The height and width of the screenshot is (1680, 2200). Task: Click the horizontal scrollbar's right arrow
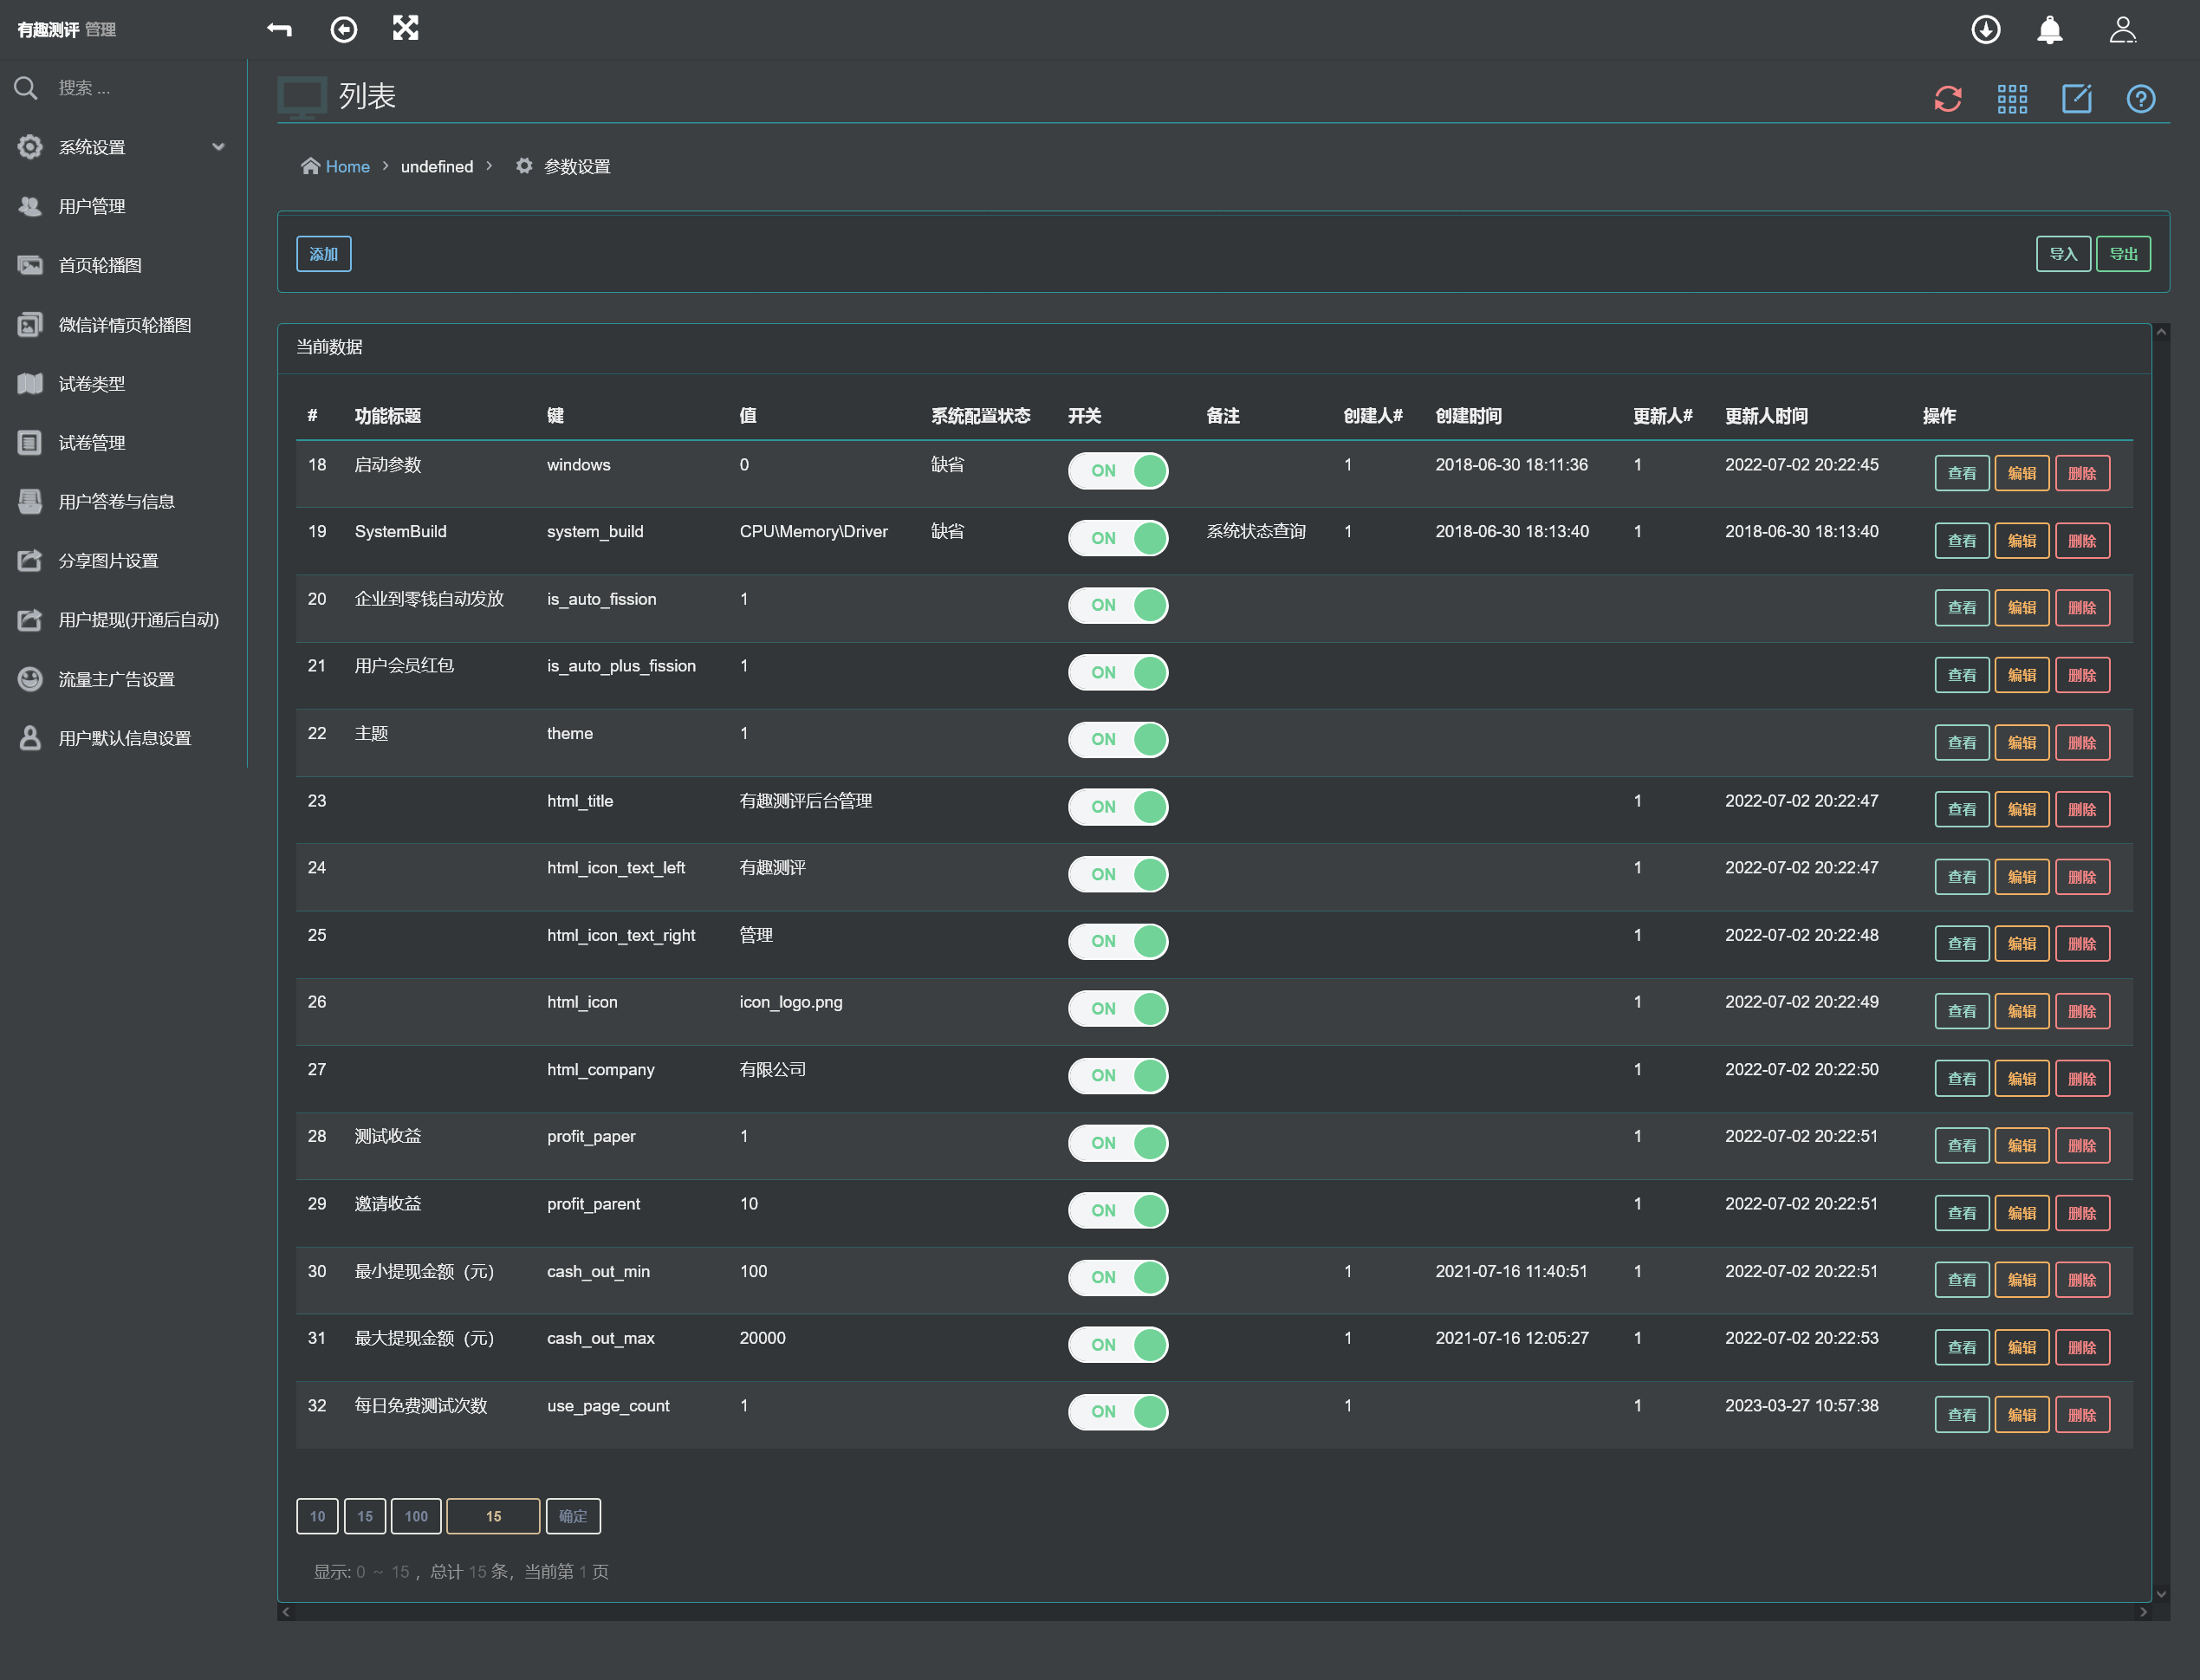2142,1611
